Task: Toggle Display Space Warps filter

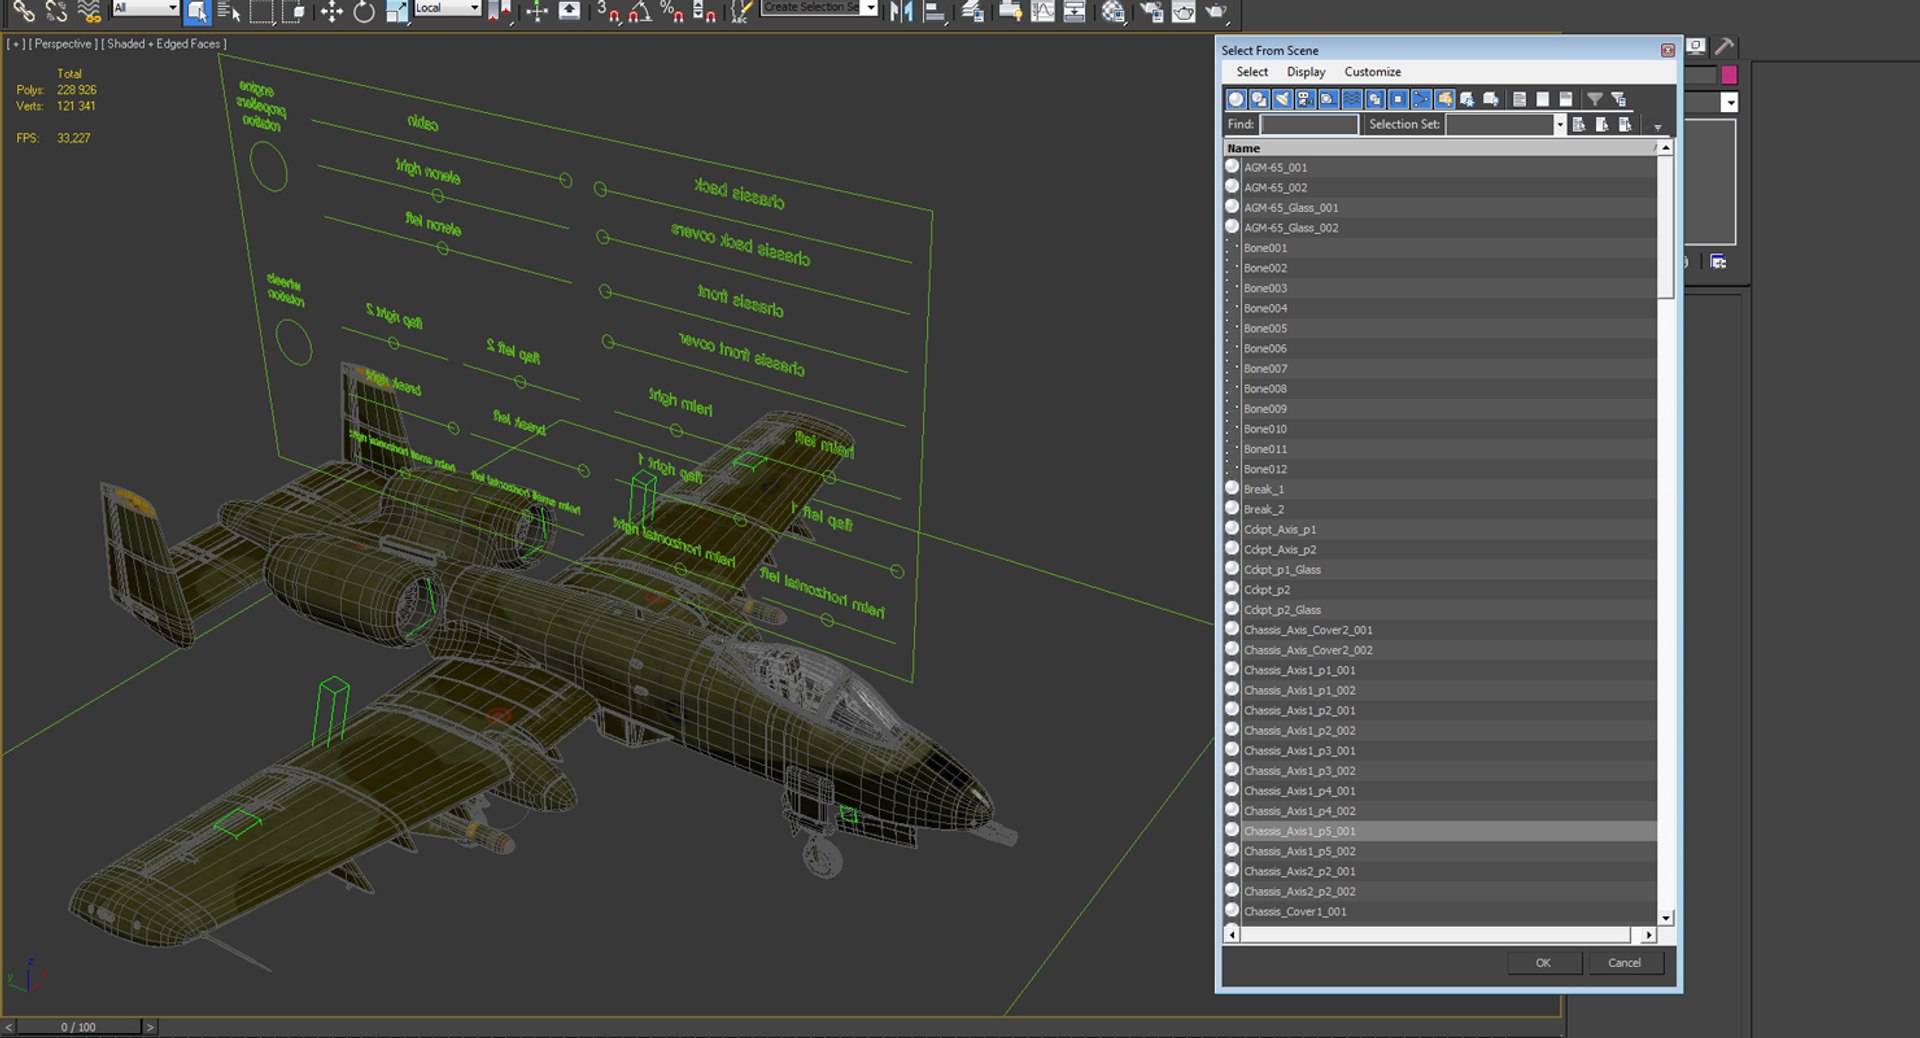Action: pos(1351,99)
